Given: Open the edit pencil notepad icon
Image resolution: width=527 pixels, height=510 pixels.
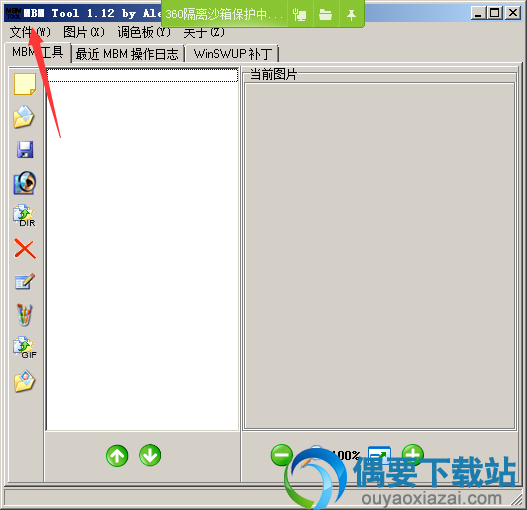Looking at the screenshot, I should (25, 281).
